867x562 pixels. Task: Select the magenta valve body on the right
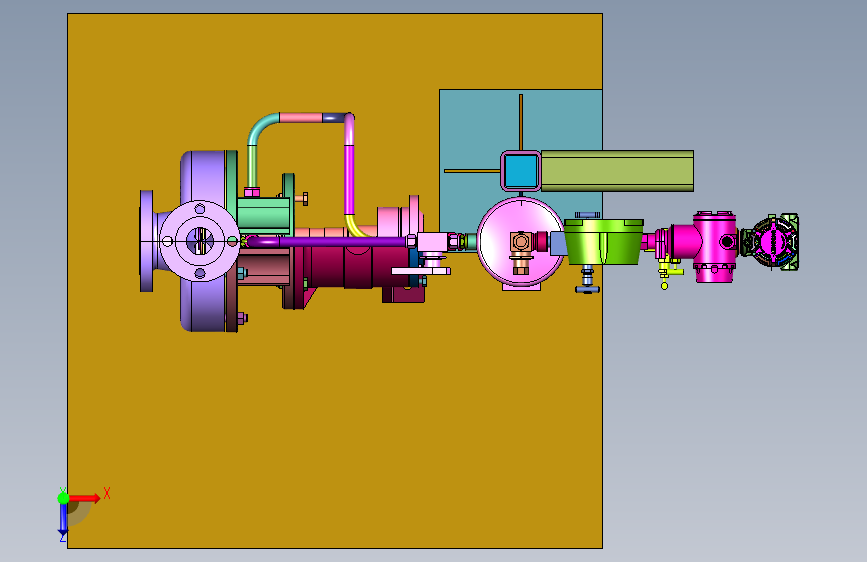coord(714,246)
